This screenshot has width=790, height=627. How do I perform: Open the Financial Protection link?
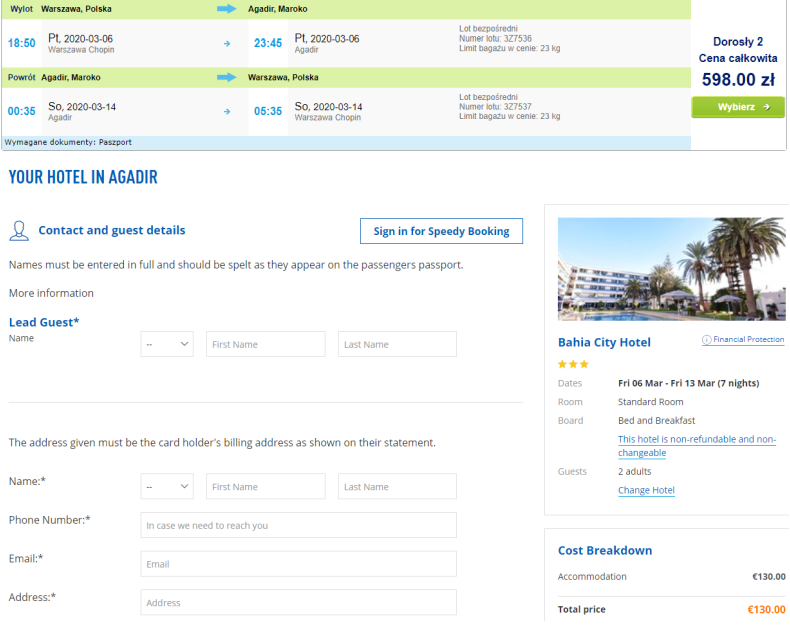coord(748,339)
